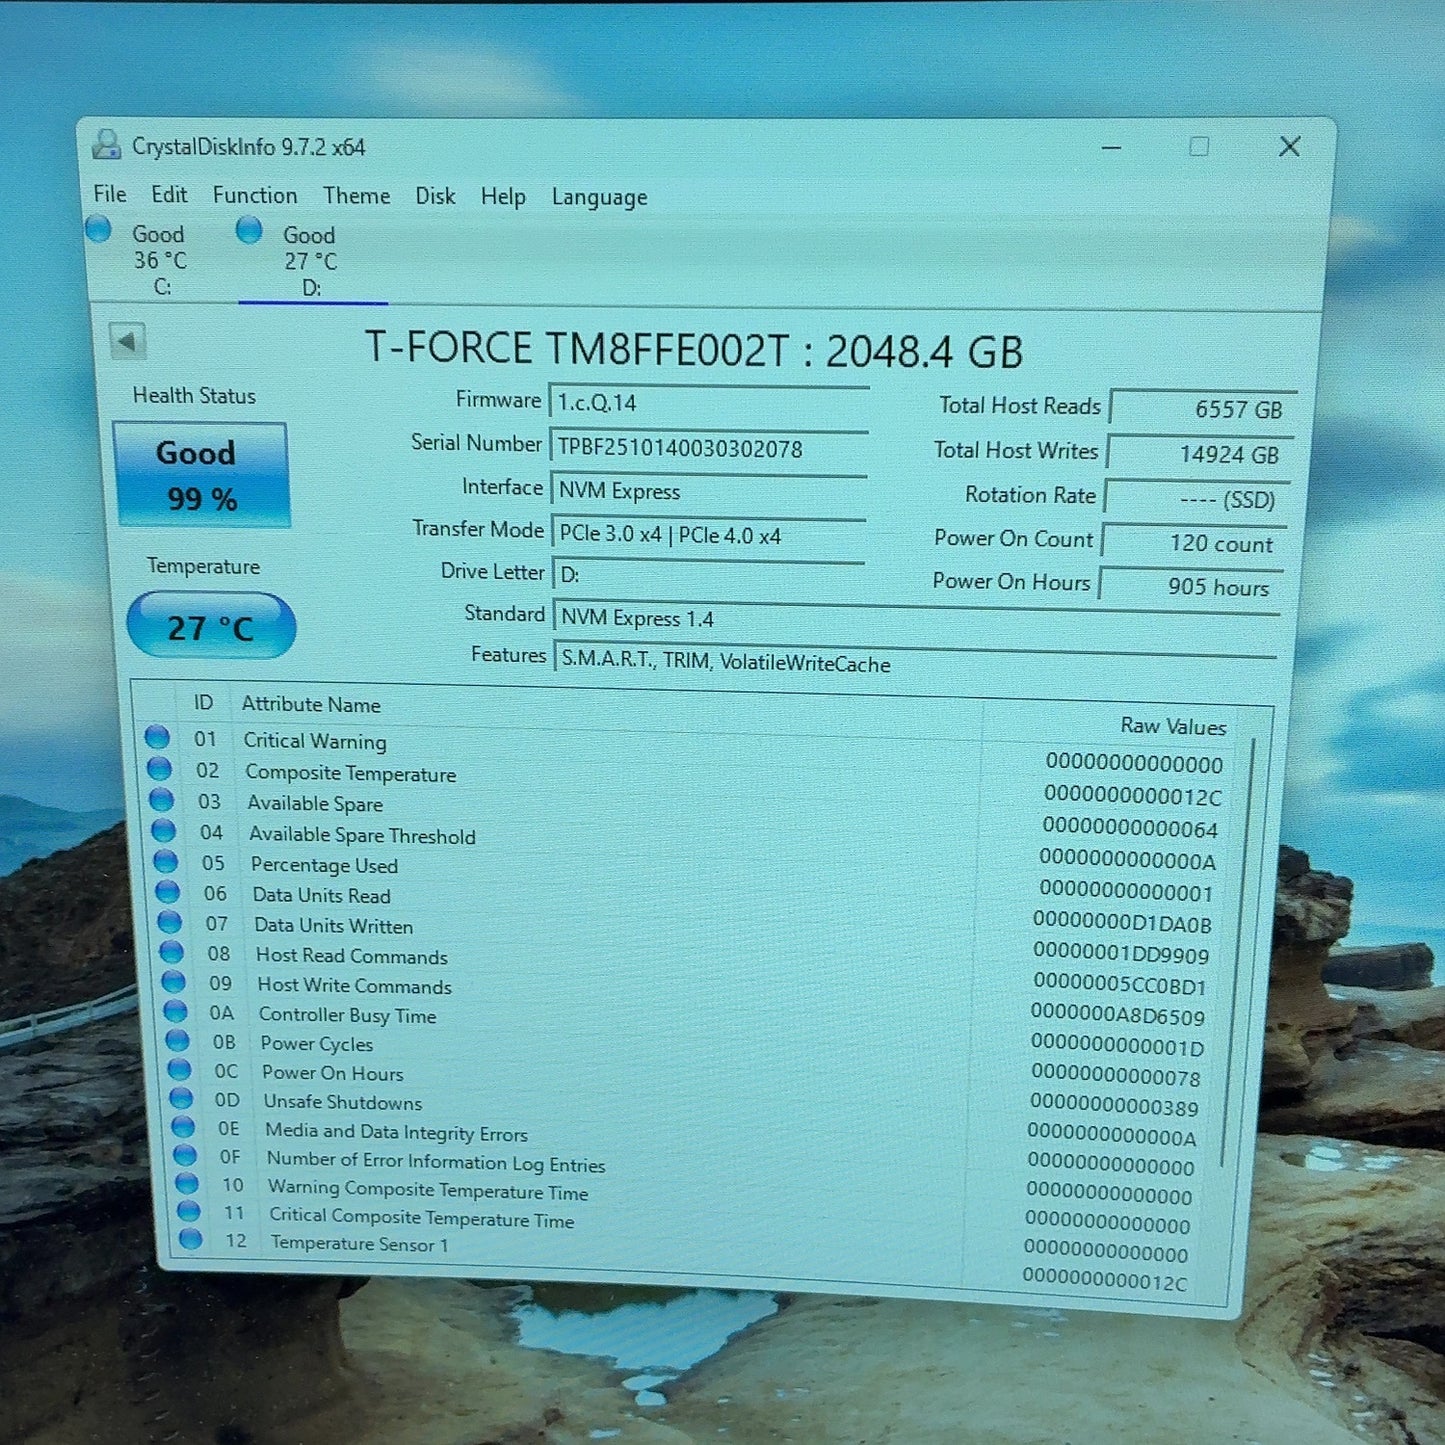Select the Unsafe Shutdowns attribute name
Screen dimensions: 1445x1445
tap(343, 1101)
